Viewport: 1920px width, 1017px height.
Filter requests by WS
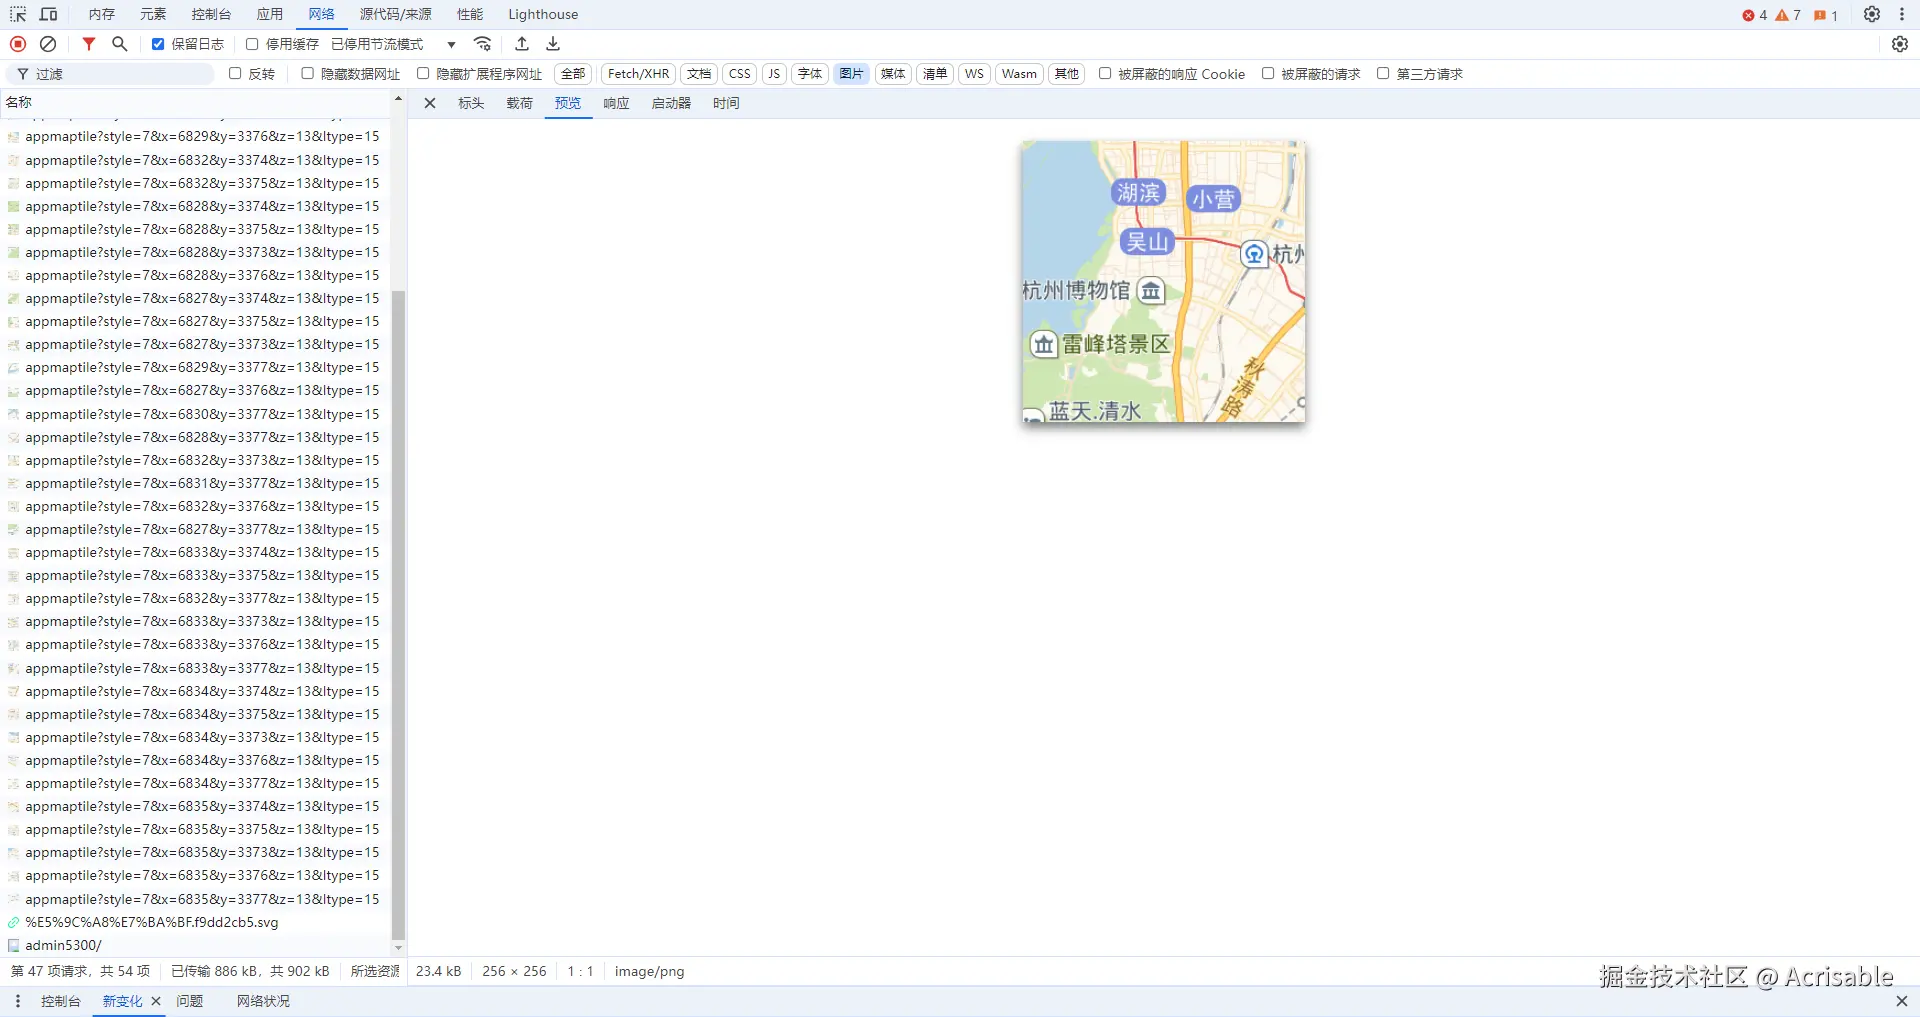click(x=974, y=73)
